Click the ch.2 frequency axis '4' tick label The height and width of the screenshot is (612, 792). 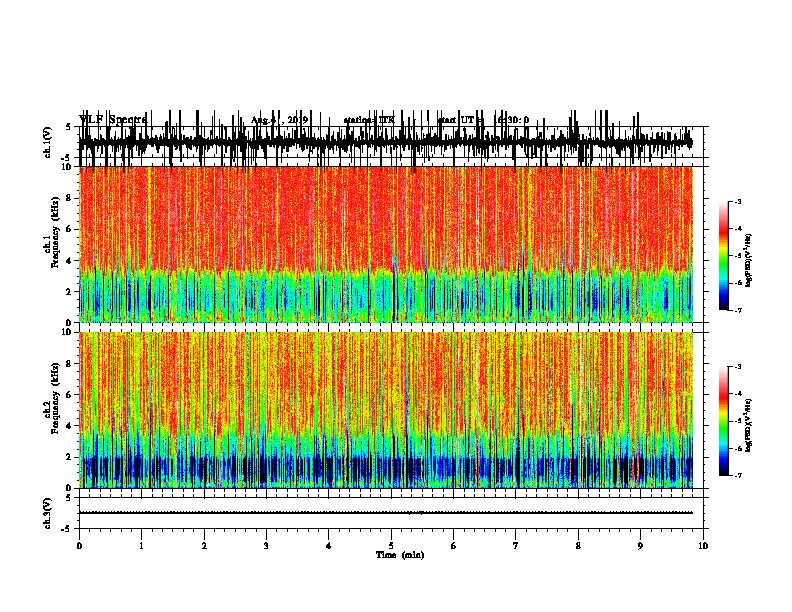click(69, 426)
